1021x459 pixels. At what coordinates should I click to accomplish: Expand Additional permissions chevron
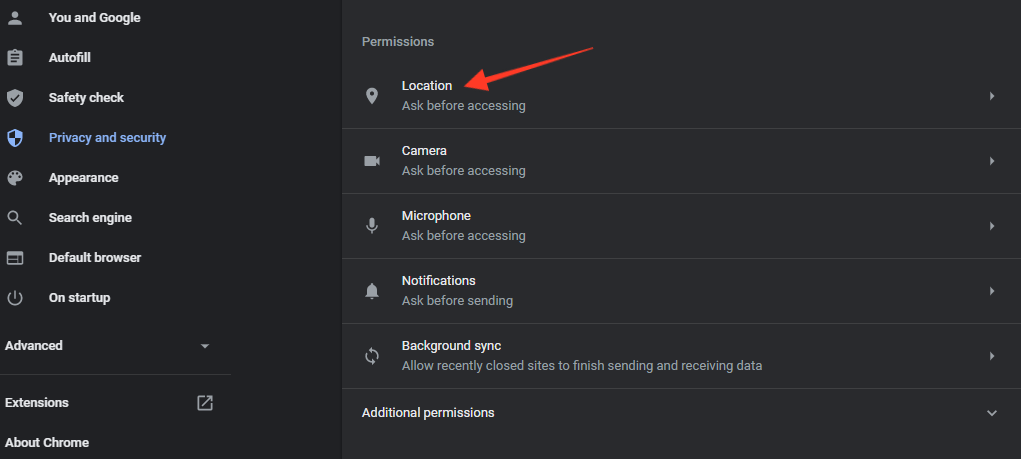pyautogui.click(x=992, y=413)
